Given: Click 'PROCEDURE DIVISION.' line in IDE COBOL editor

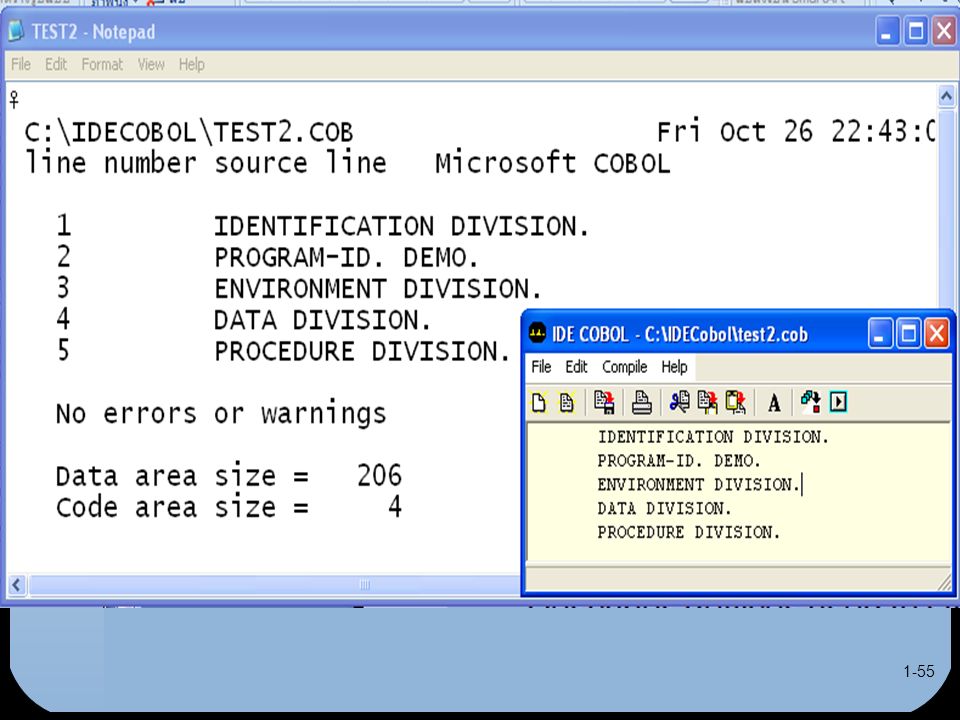Looking at the screenshot, I should click(689, 533).
